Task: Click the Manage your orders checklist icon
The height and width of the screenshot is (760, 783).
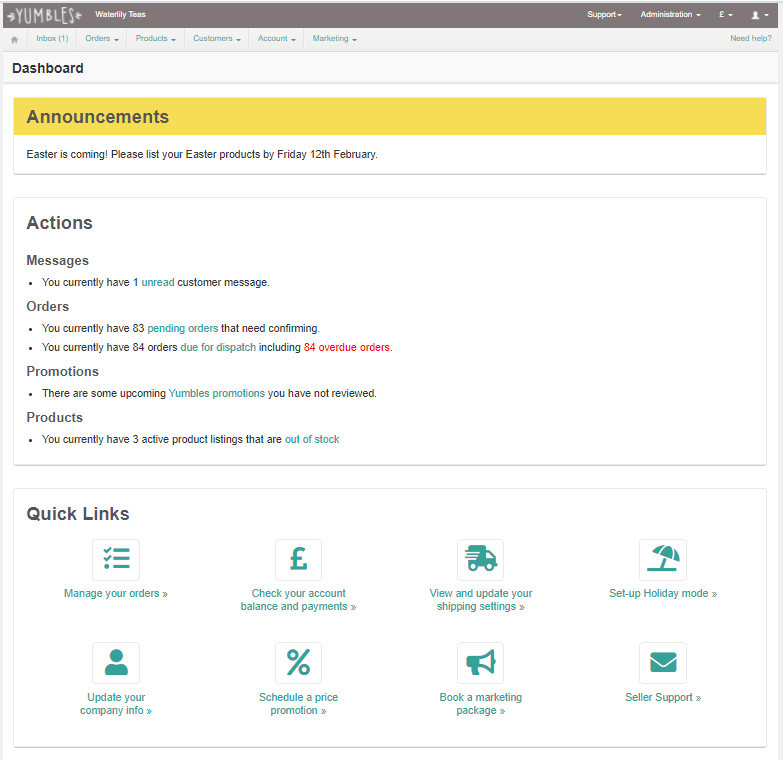Action: (x=116, y=559)
